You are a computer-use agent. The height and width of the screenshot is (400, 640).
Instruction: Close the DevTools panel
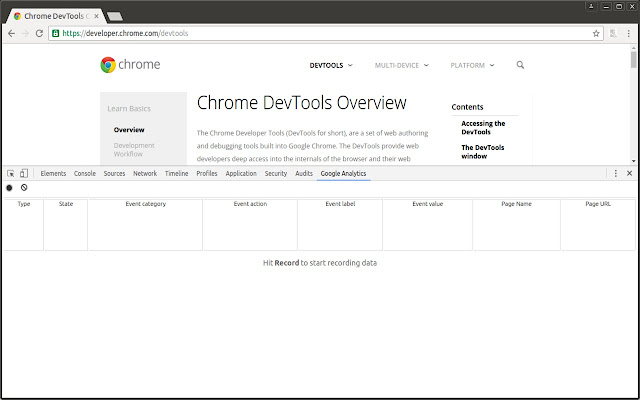(629, 173)
